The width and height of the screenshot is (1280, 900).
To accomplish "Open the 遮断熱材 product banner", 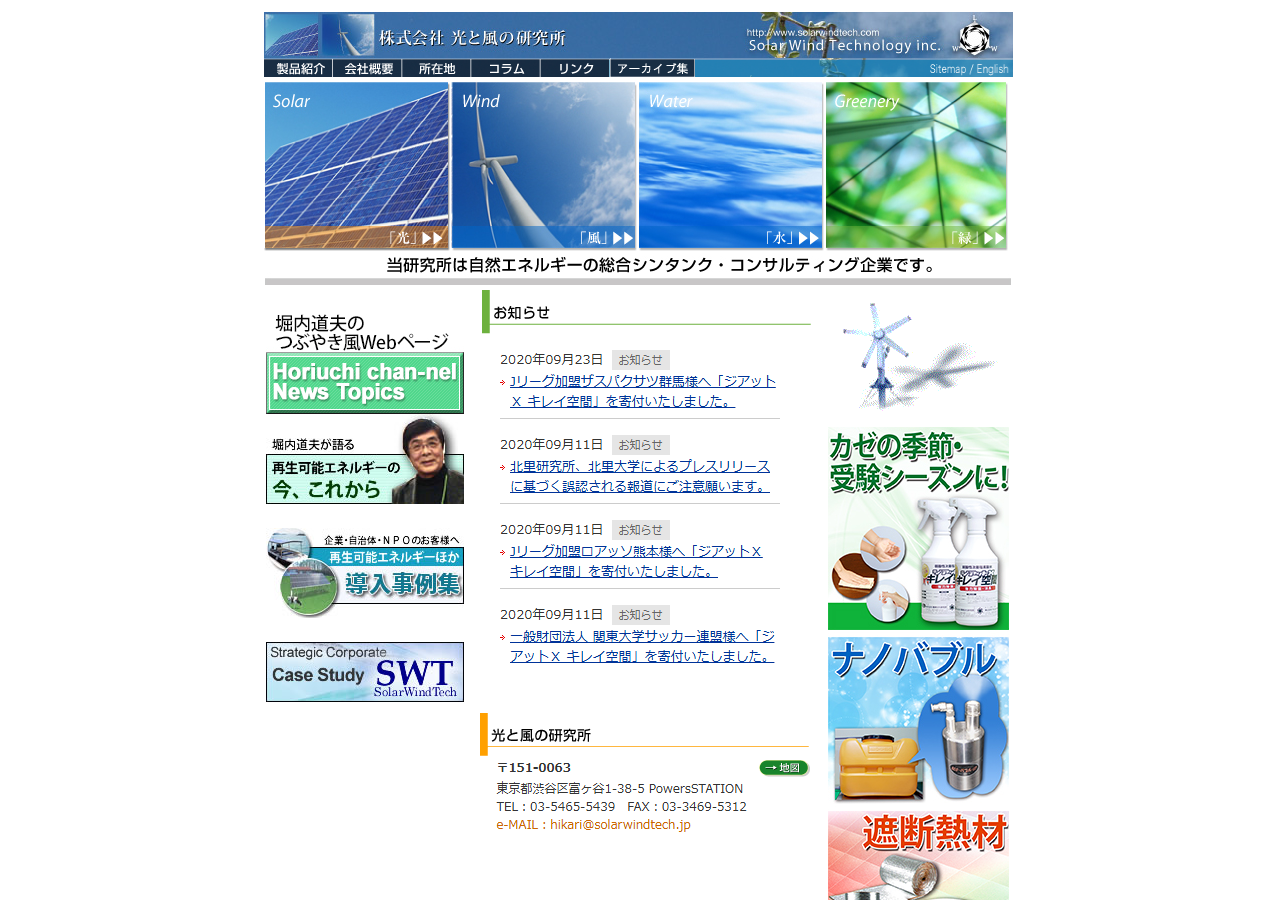I will tap(918, 855).
